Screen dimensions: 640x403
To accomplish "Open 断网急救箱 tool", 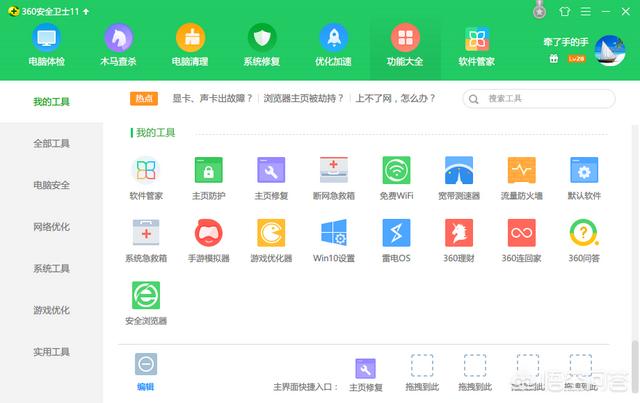I will (333, 178).
